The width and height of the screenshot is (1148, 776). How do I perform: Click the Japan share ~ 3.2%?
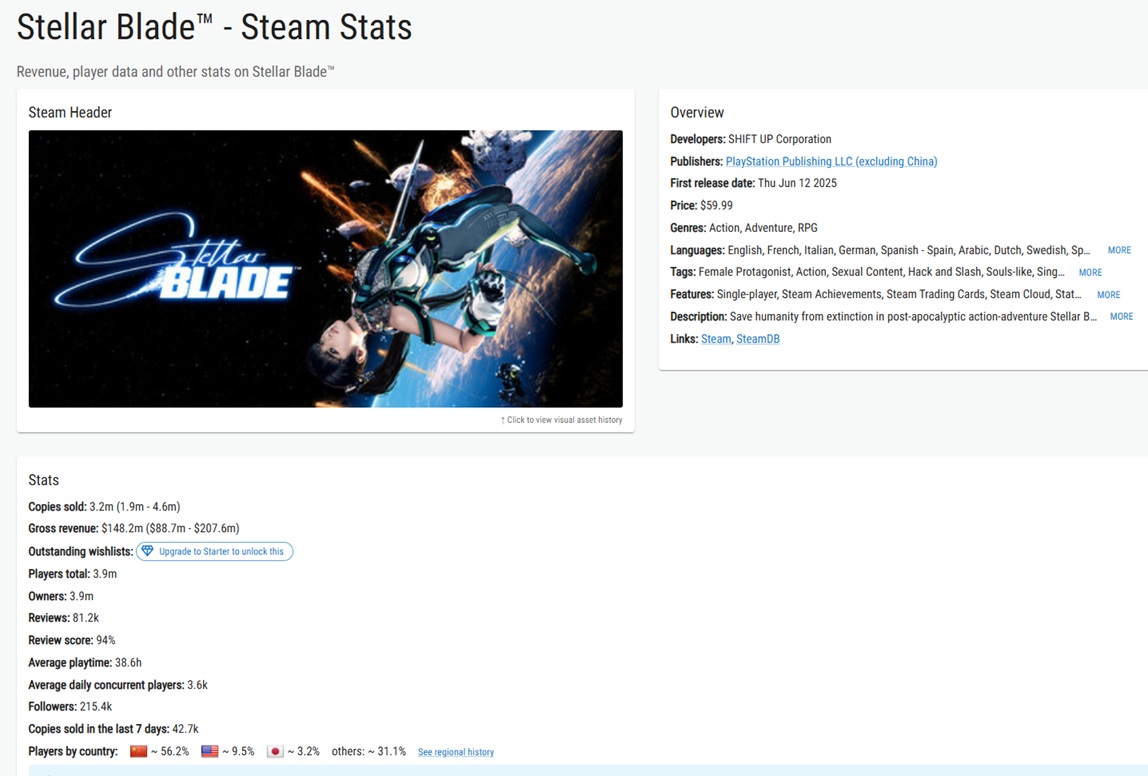pos(304,751)
